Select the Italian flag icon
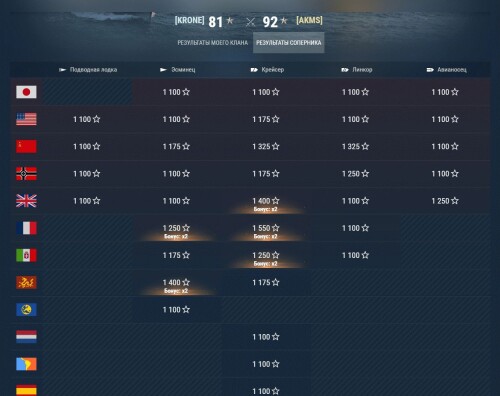This screenshot has width=500, height=396. pyautogui.click(x=26, y=255)
